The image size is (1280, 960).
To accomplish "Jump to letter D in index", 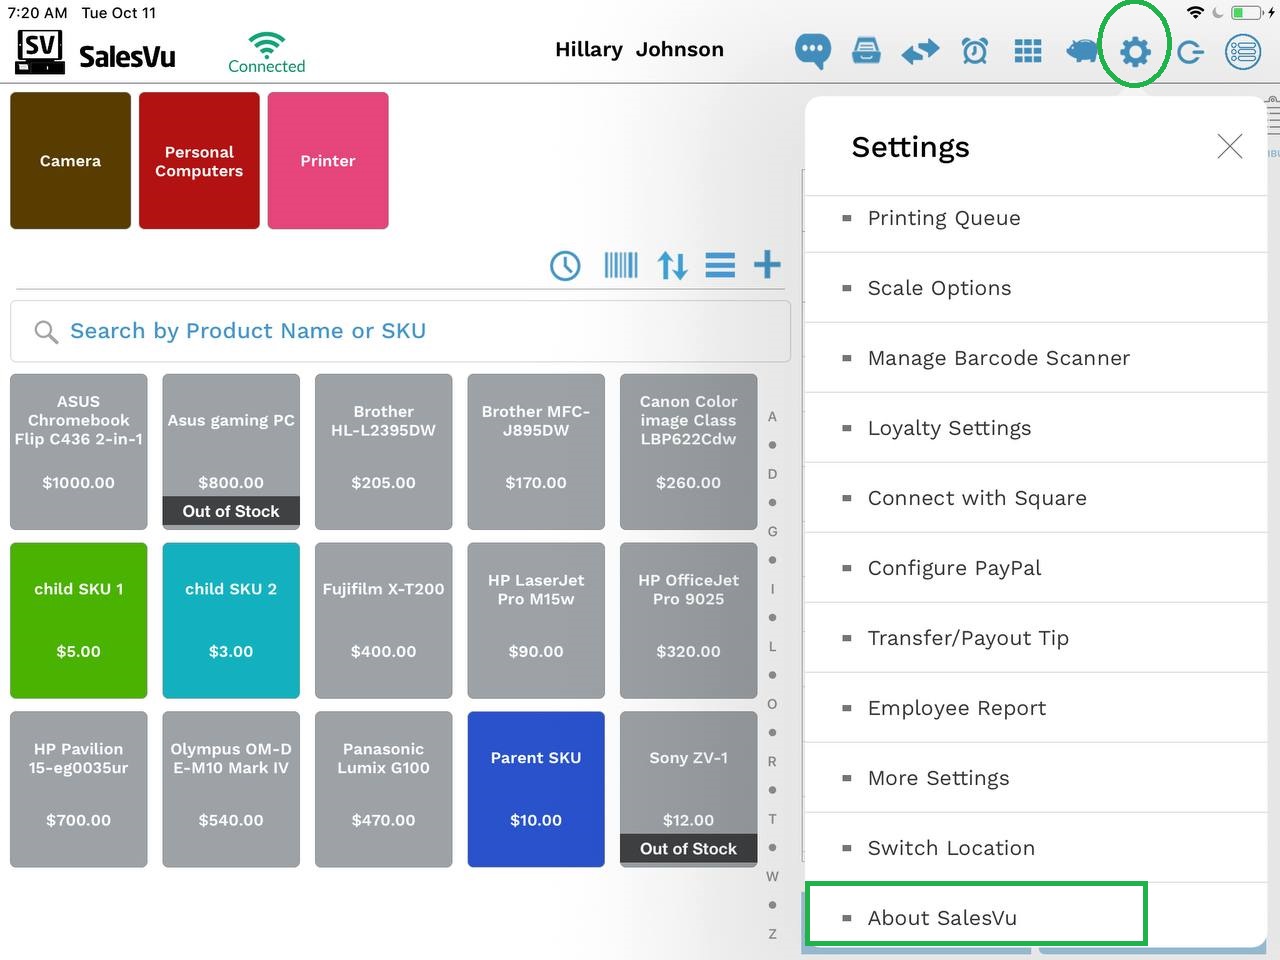I will click(x=772, y=474).
